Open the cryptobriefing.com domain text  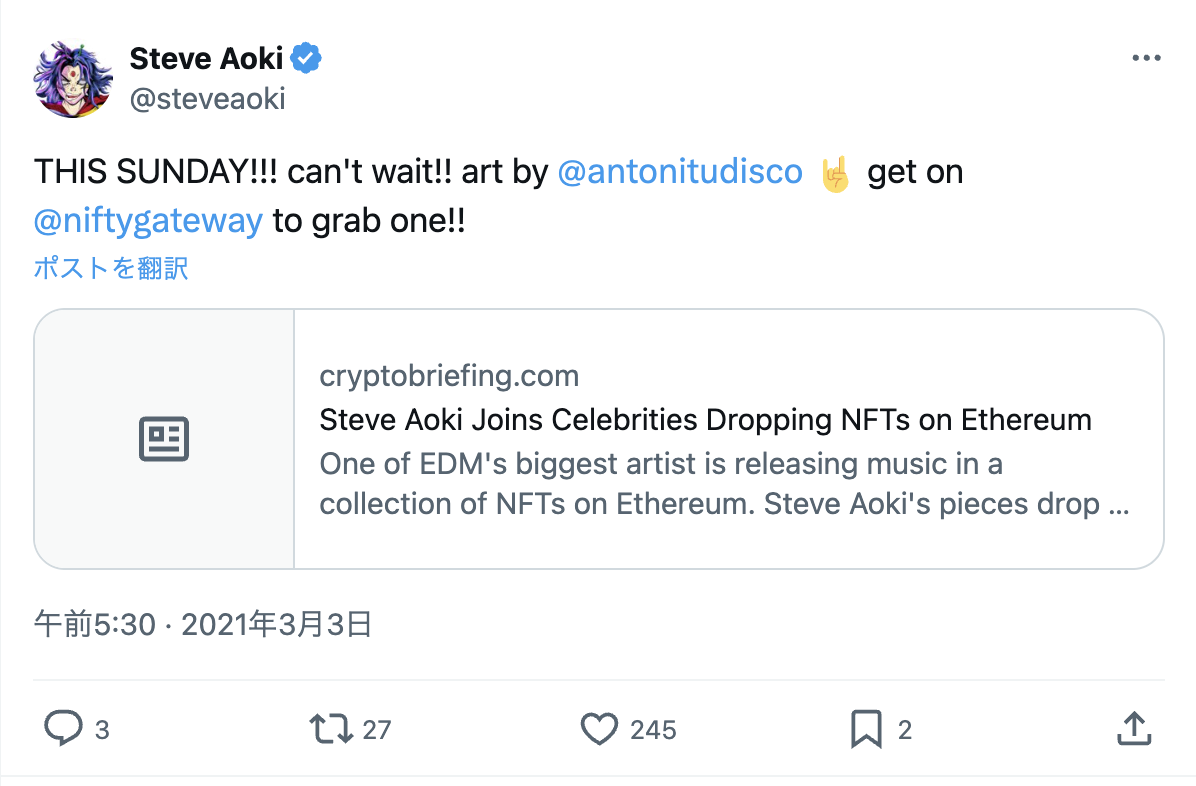pyautogui.click(x=449, y=376)
